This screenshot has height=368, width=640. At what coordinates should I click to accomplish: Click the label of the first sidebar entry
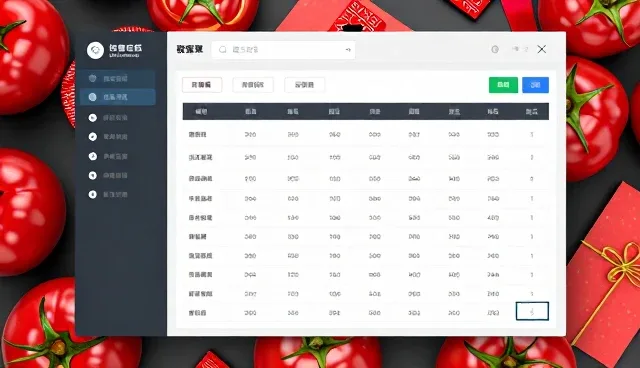click(x=116, y=79)
